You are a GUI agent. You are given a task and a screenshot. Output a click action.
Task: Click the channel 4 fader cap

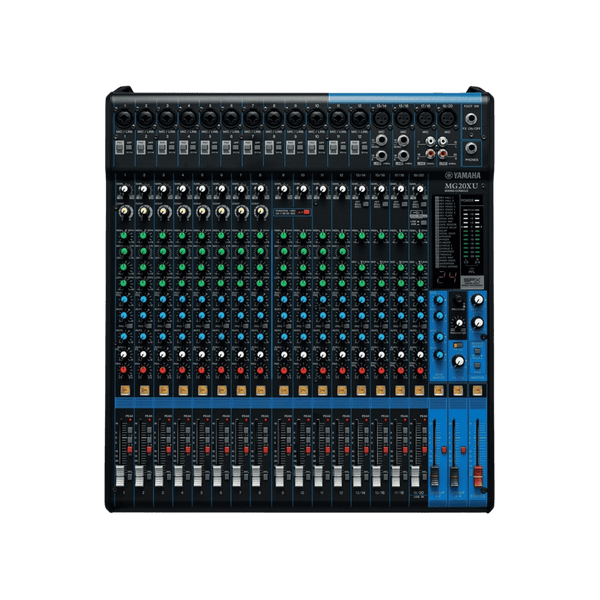pyautogui.click(x=178, y=476)
